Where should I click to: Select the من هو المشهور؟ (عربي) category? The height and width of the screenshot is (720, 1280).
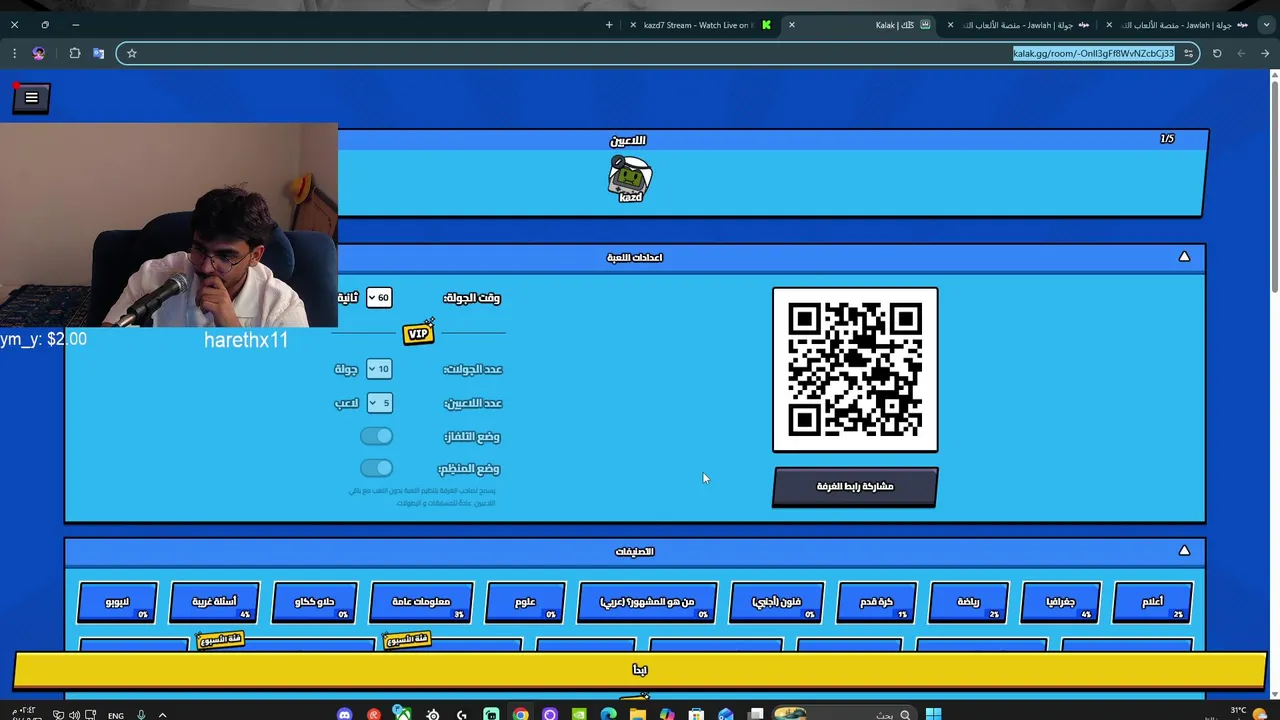coord(648,602)
